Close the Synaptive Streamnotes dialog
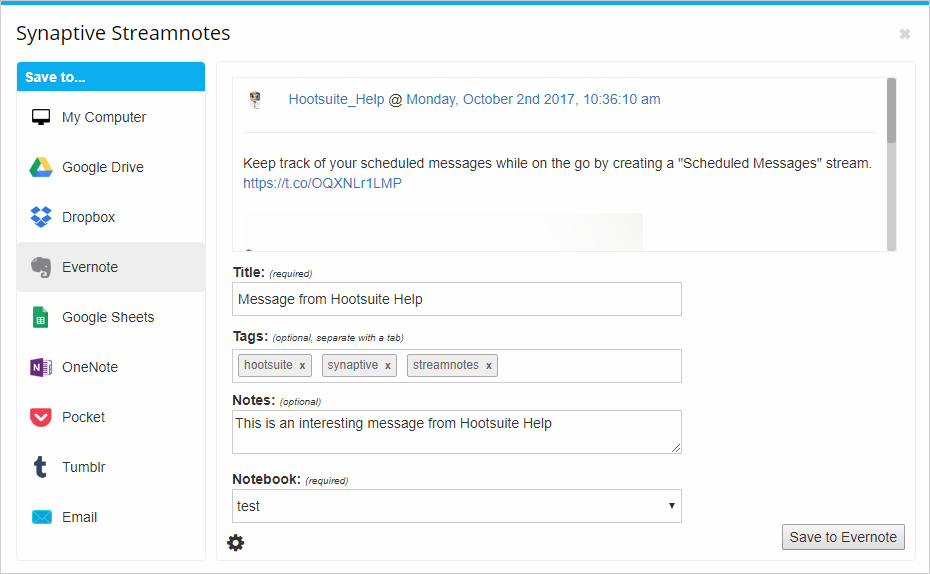Viewport: 930px width, 574px height. click(904, 34)
